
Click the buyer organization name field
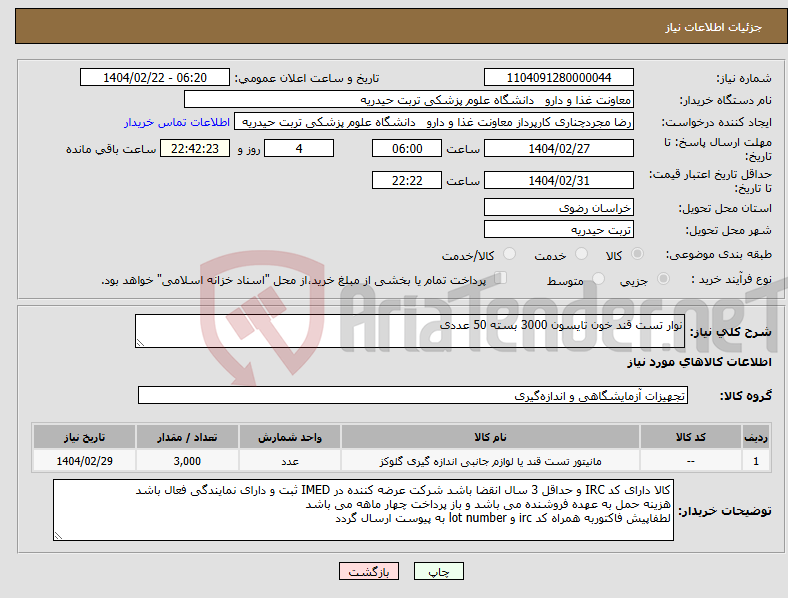(x=409, y=99)
